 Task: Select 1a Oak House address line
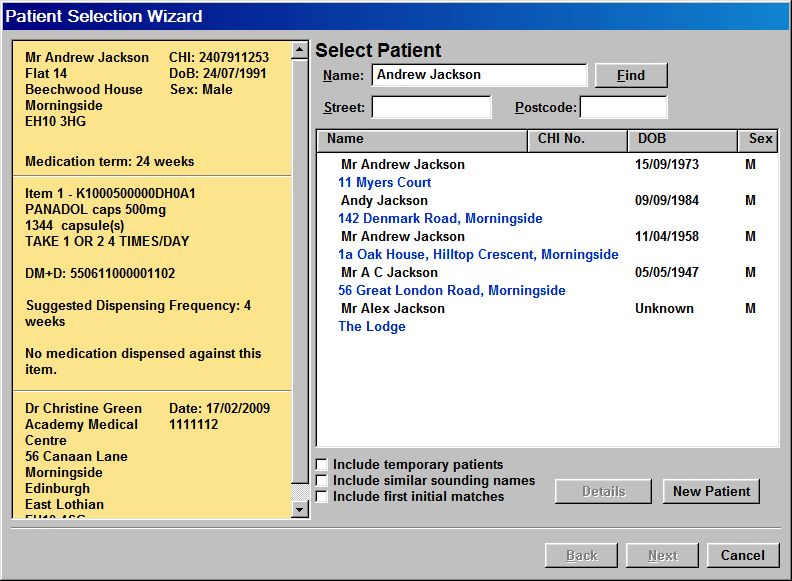(478, 254)
